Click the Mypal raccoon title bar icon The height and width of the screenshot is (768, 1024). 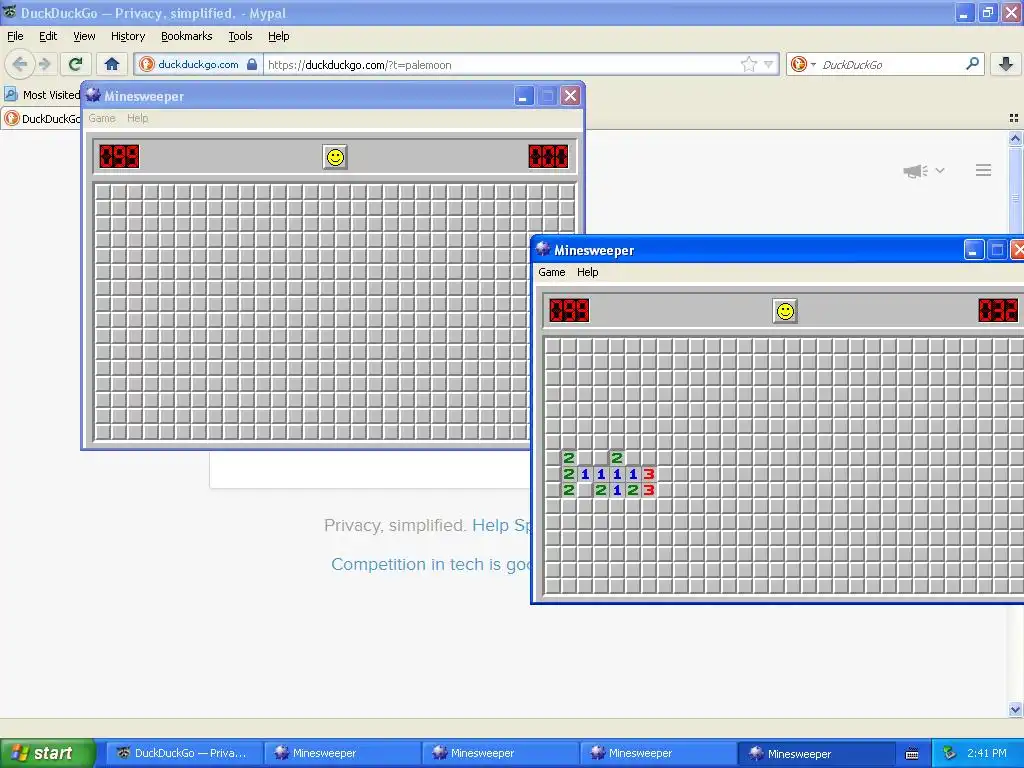[9, 12]
